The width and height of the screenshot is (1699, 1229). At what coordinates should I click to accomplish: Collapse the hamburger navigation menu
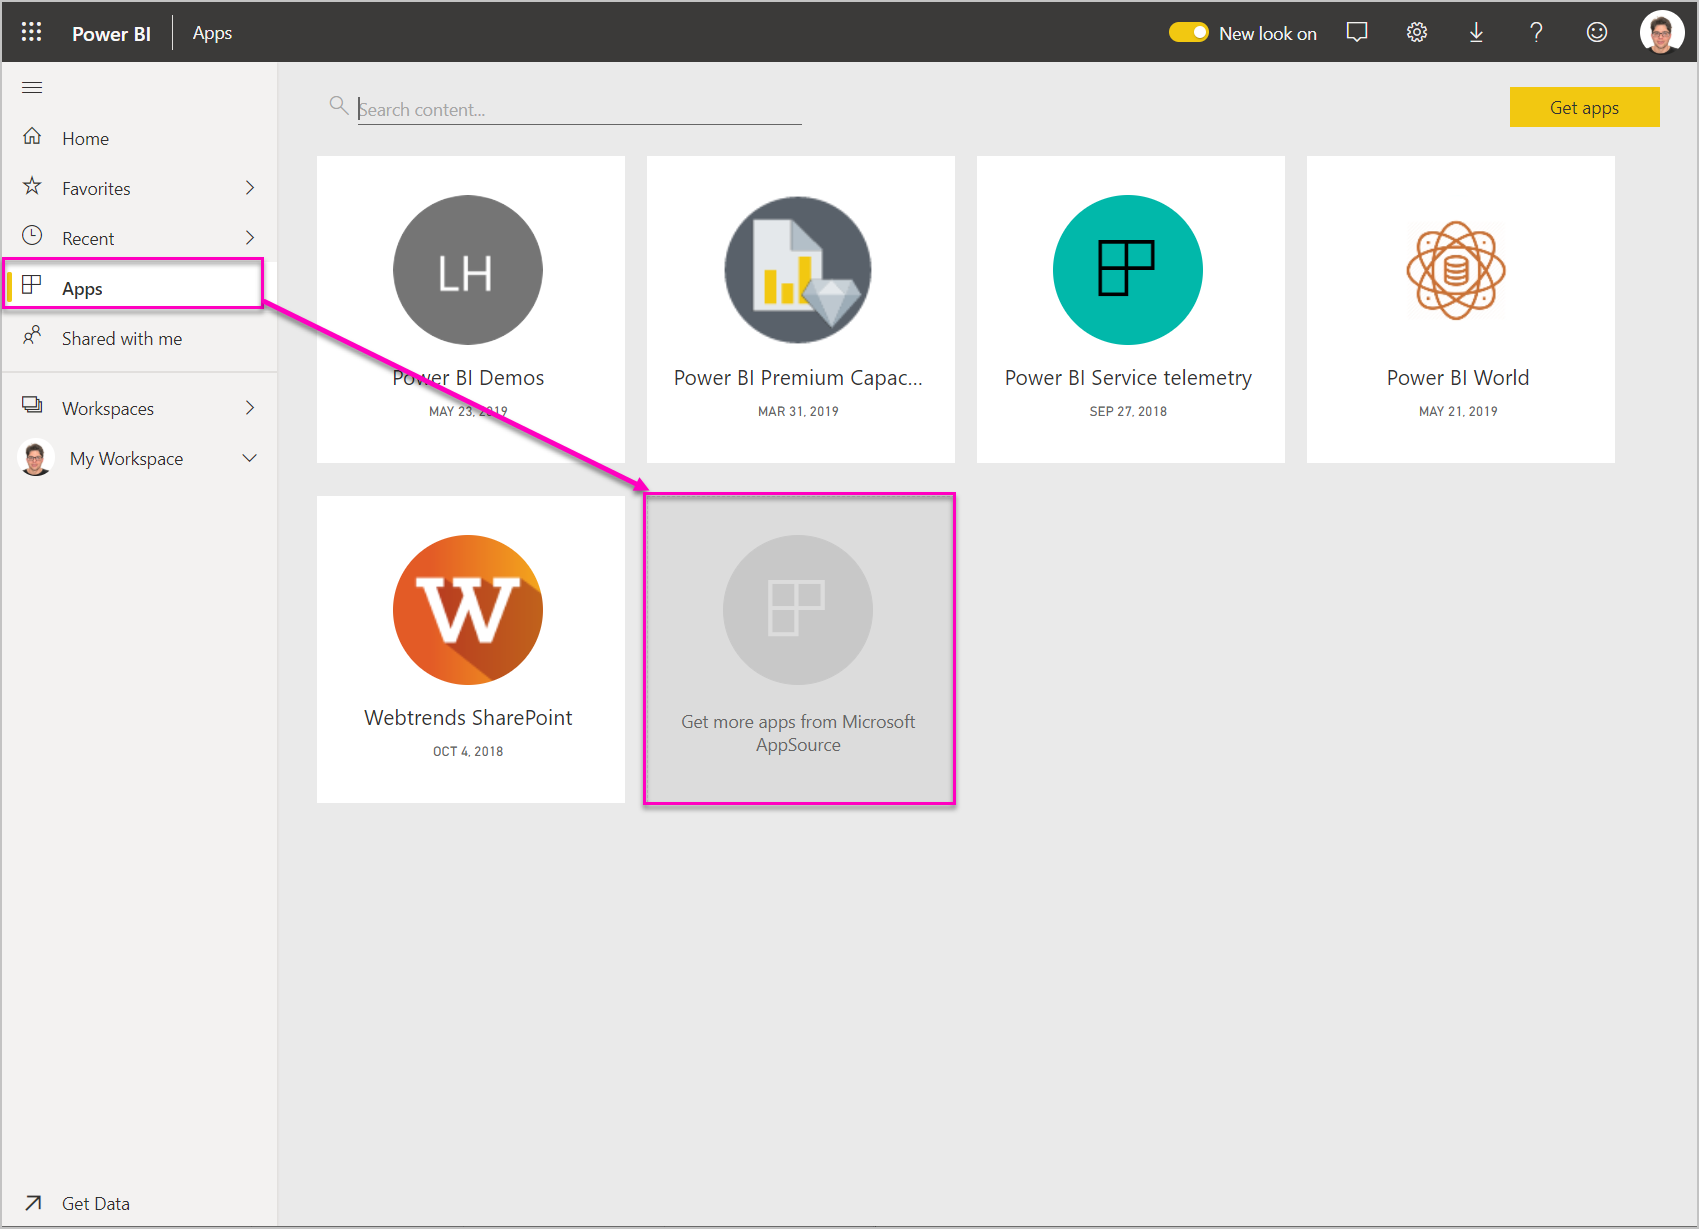pyautogui.click(x=32, y=88)
